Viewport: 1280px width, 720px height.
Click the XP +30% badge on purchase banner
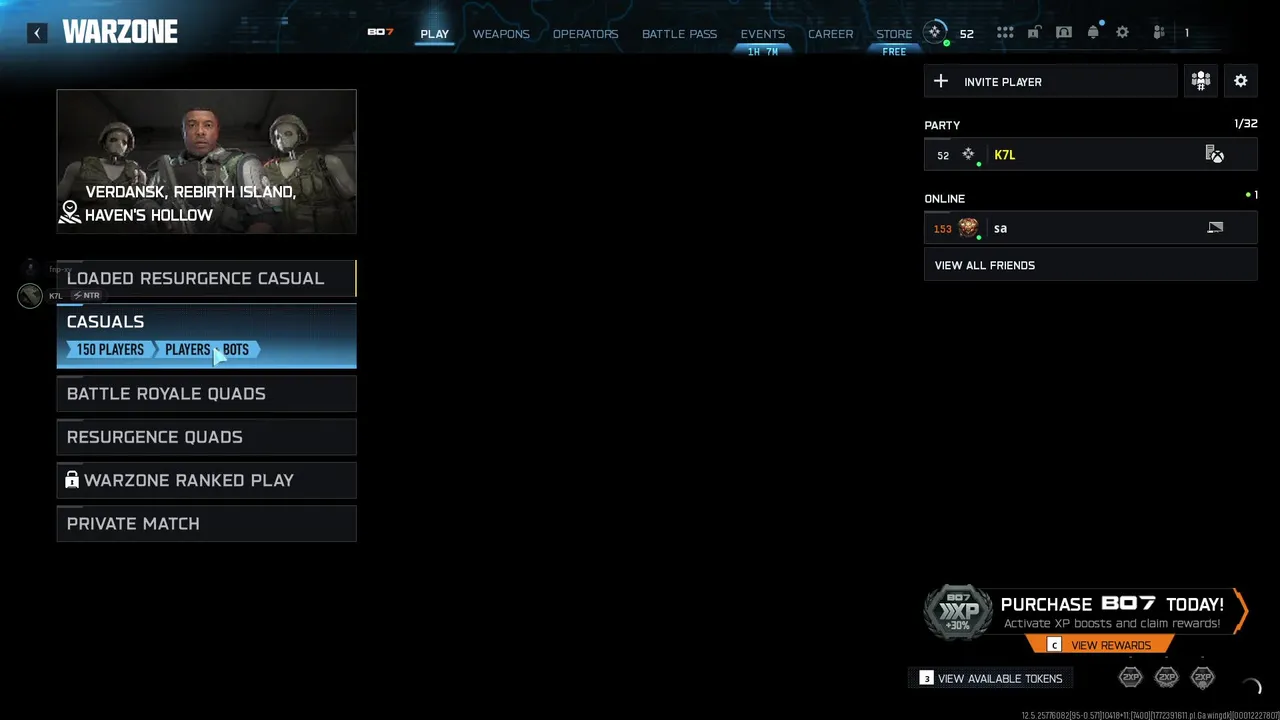coord(958,612)
